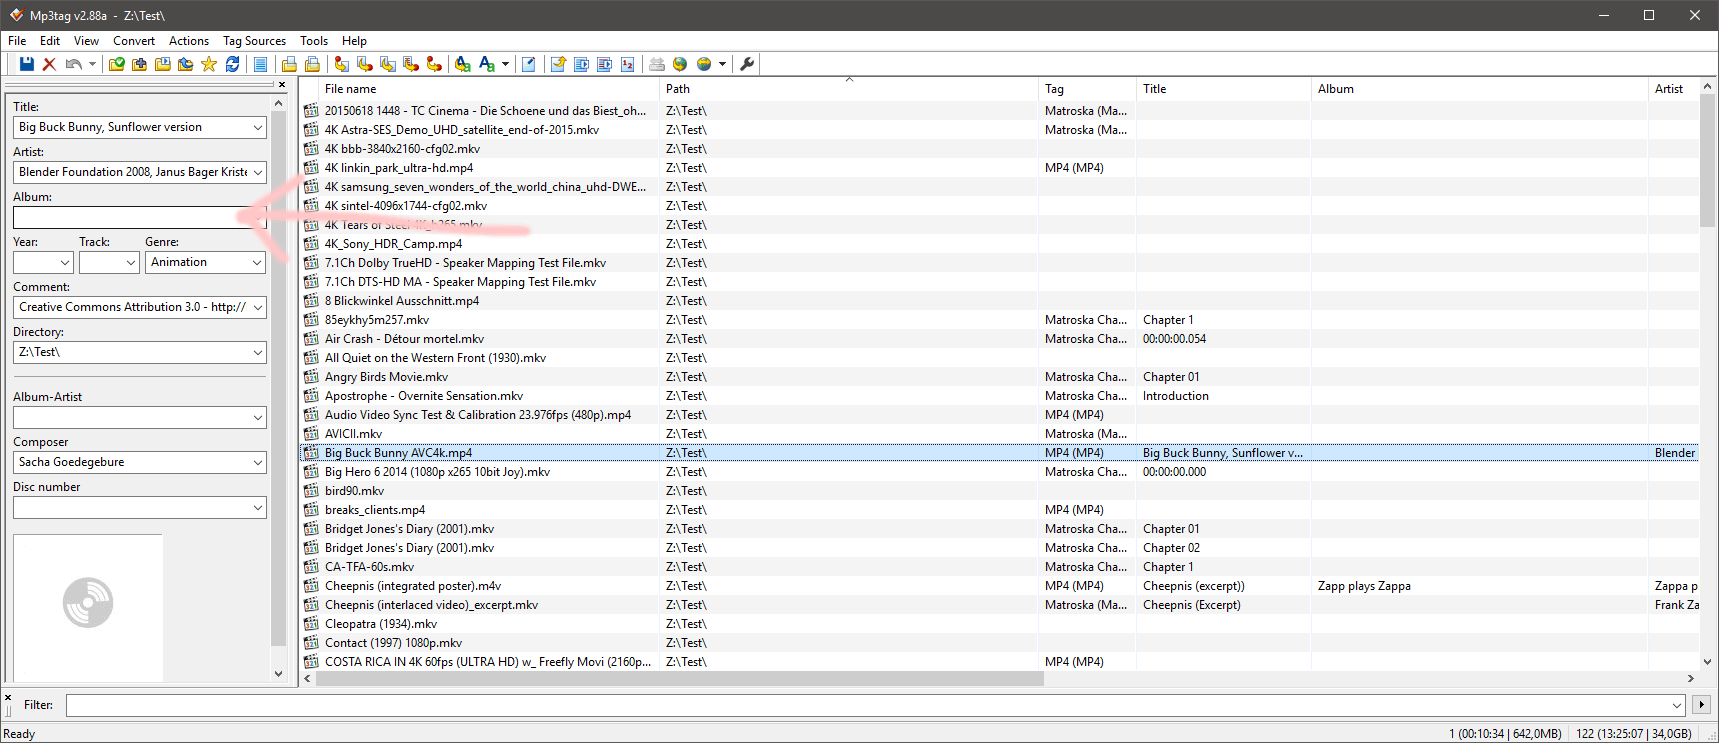Sort by the Title column header
Viewport: 1719px width, 743px height.
(1224, 89)
